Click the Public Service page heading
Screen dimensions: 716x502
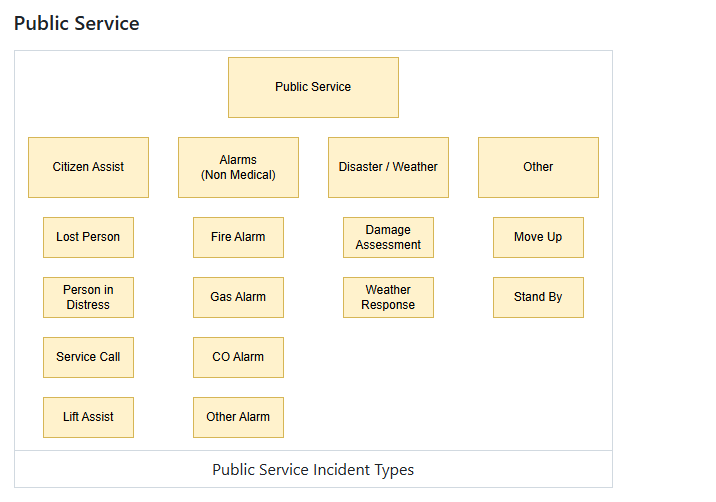(x=77, y=23)
